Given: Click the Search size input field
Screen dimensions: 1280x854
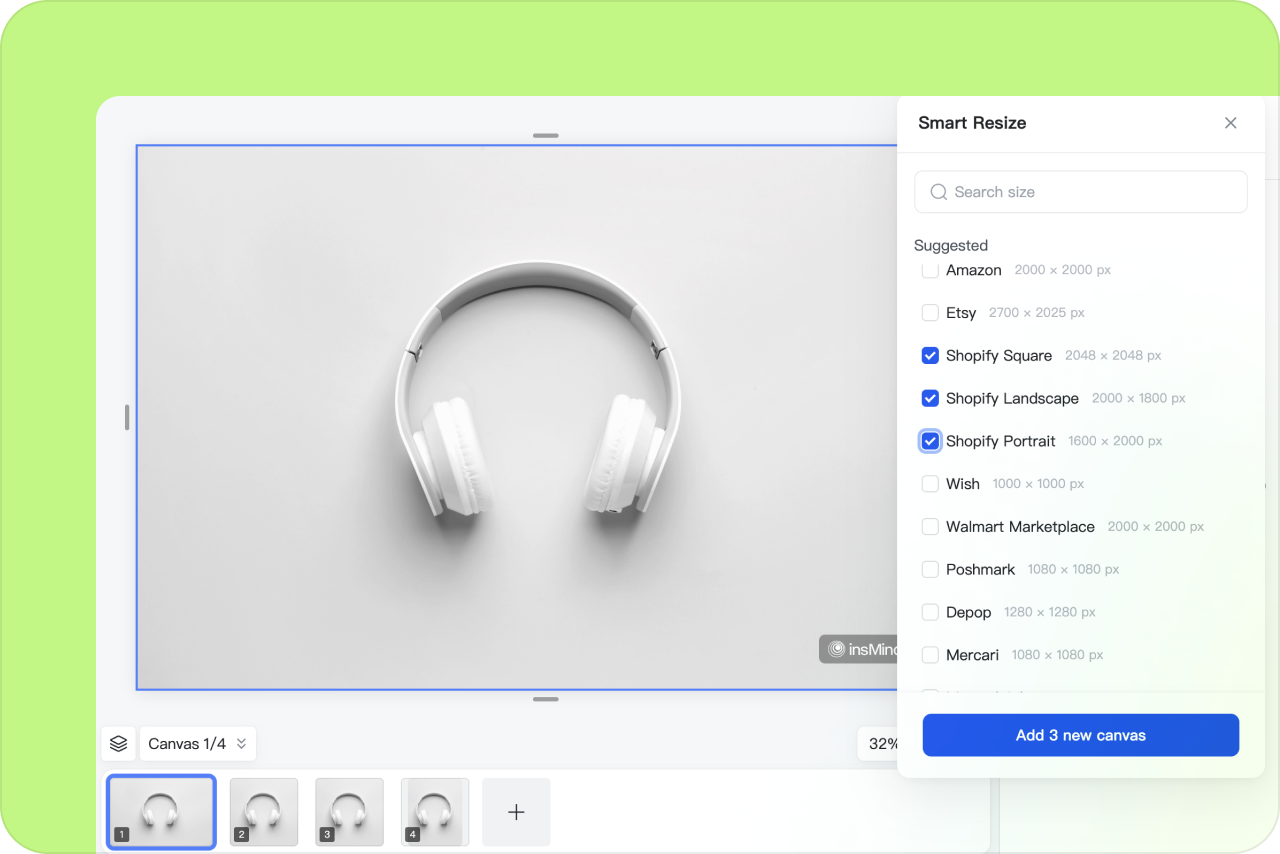Looking at the screenshot, I should point(1080,192).
